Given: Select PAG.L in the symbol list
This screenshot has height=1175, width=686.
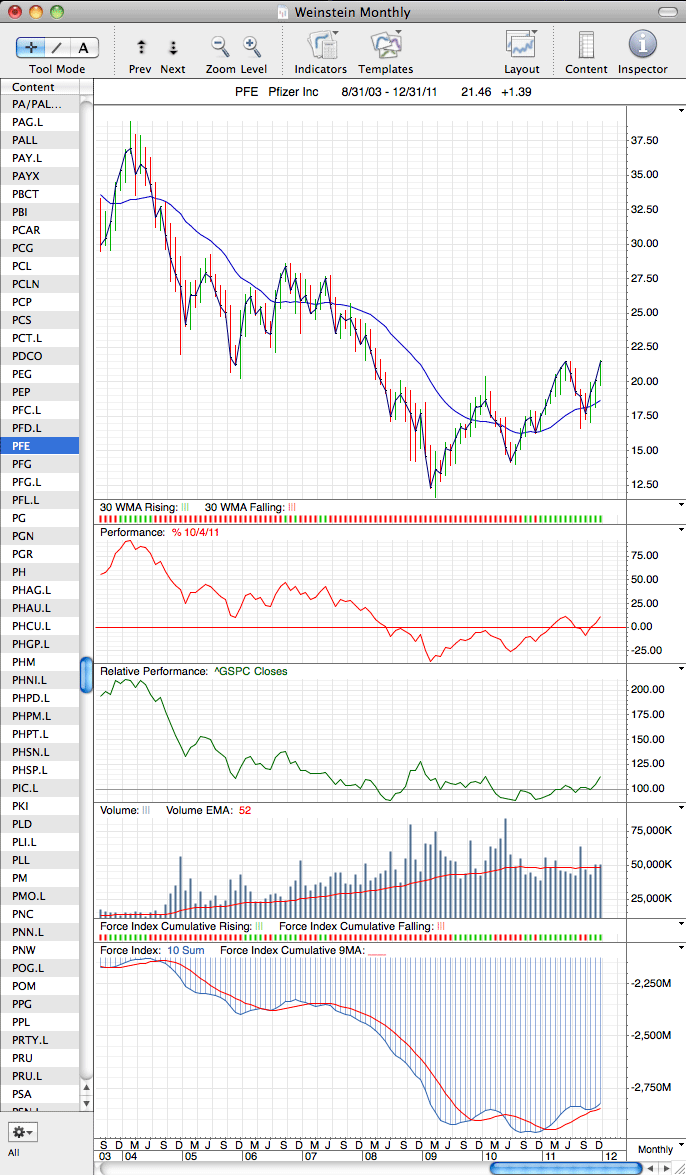Looking at the screenshot, I should point(40,121).
